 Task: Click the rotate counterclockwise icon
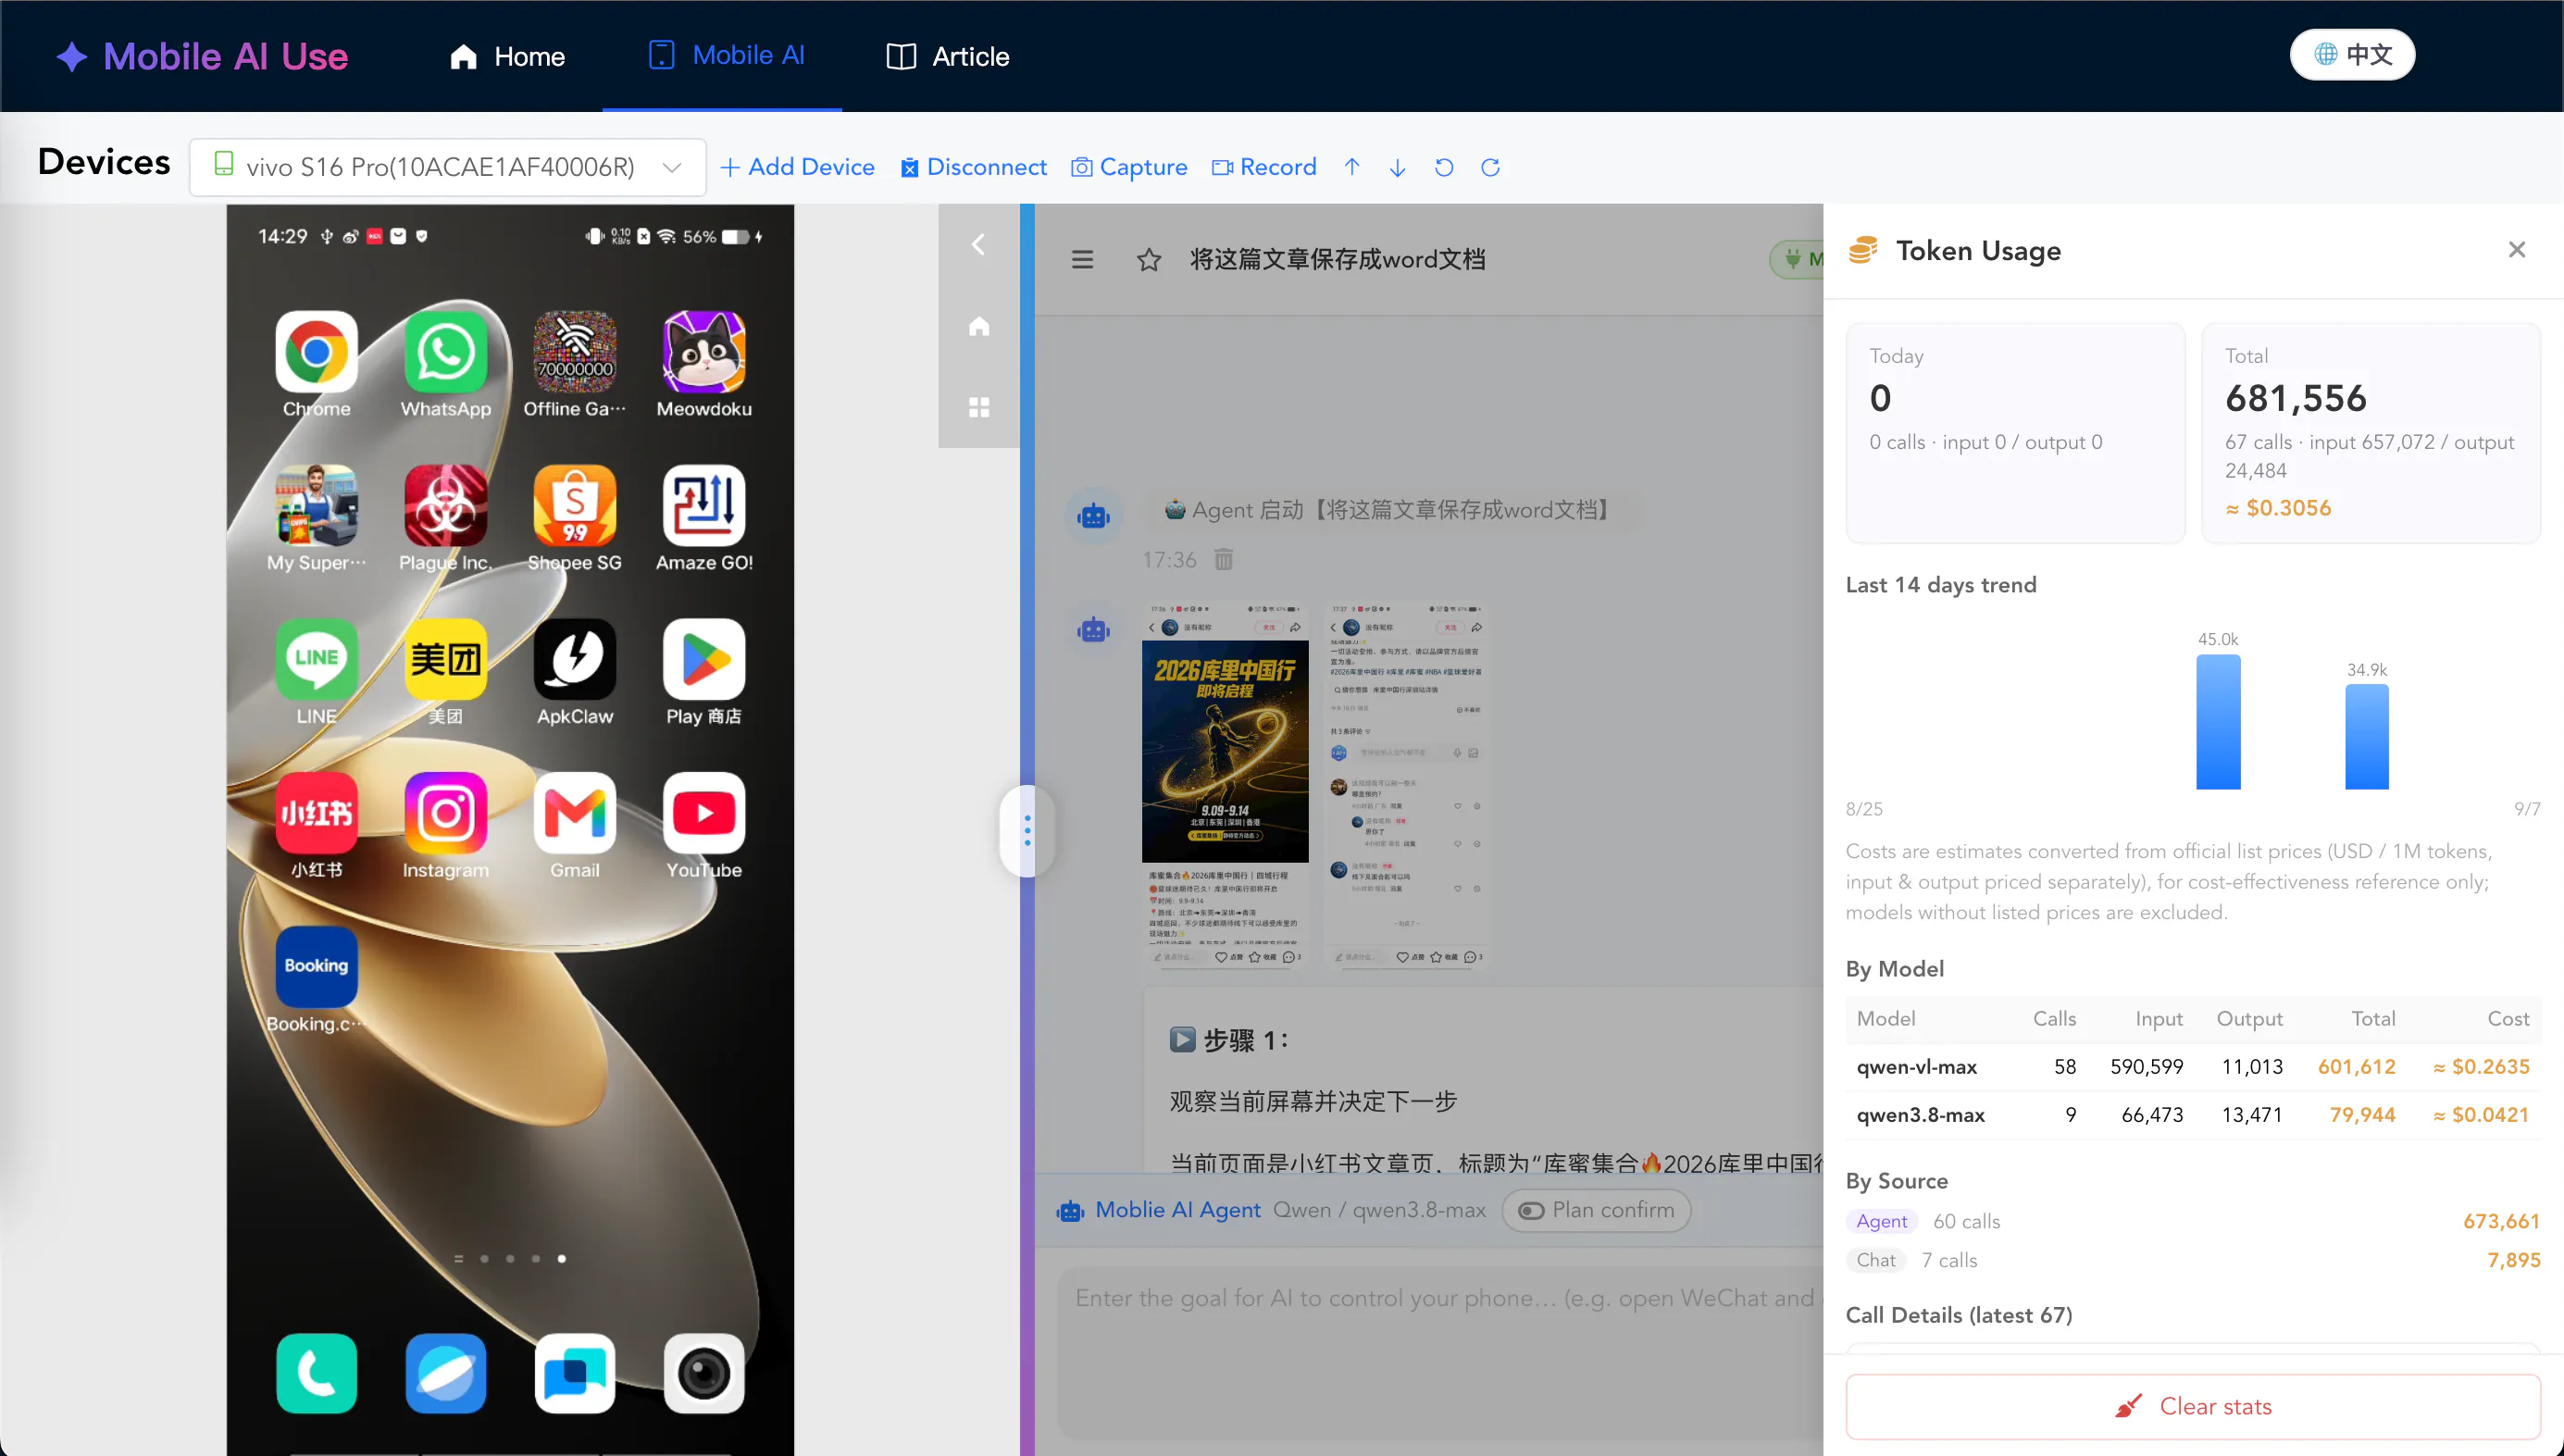click(x=1444, y=167)
